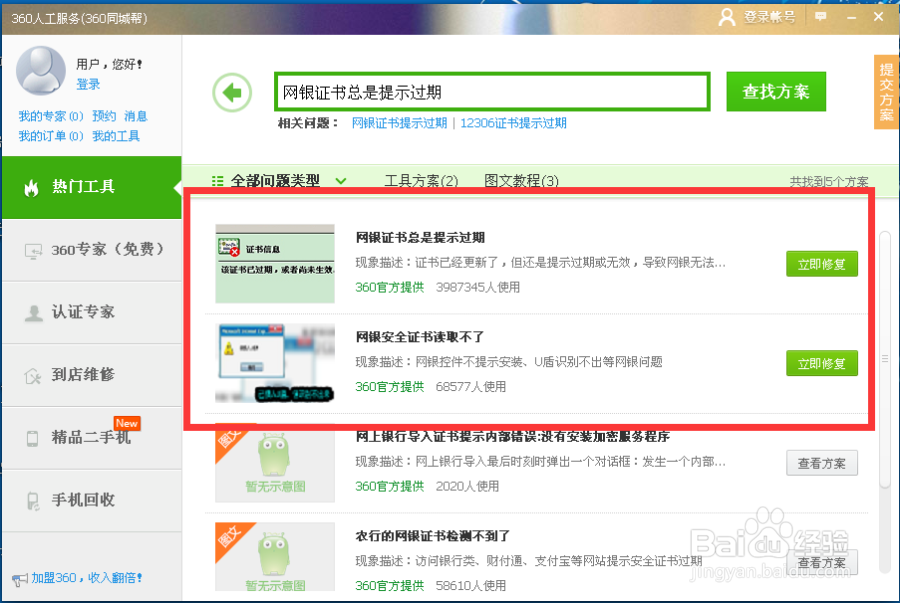Click the 查找方案 search button

(x=776, y=90)
